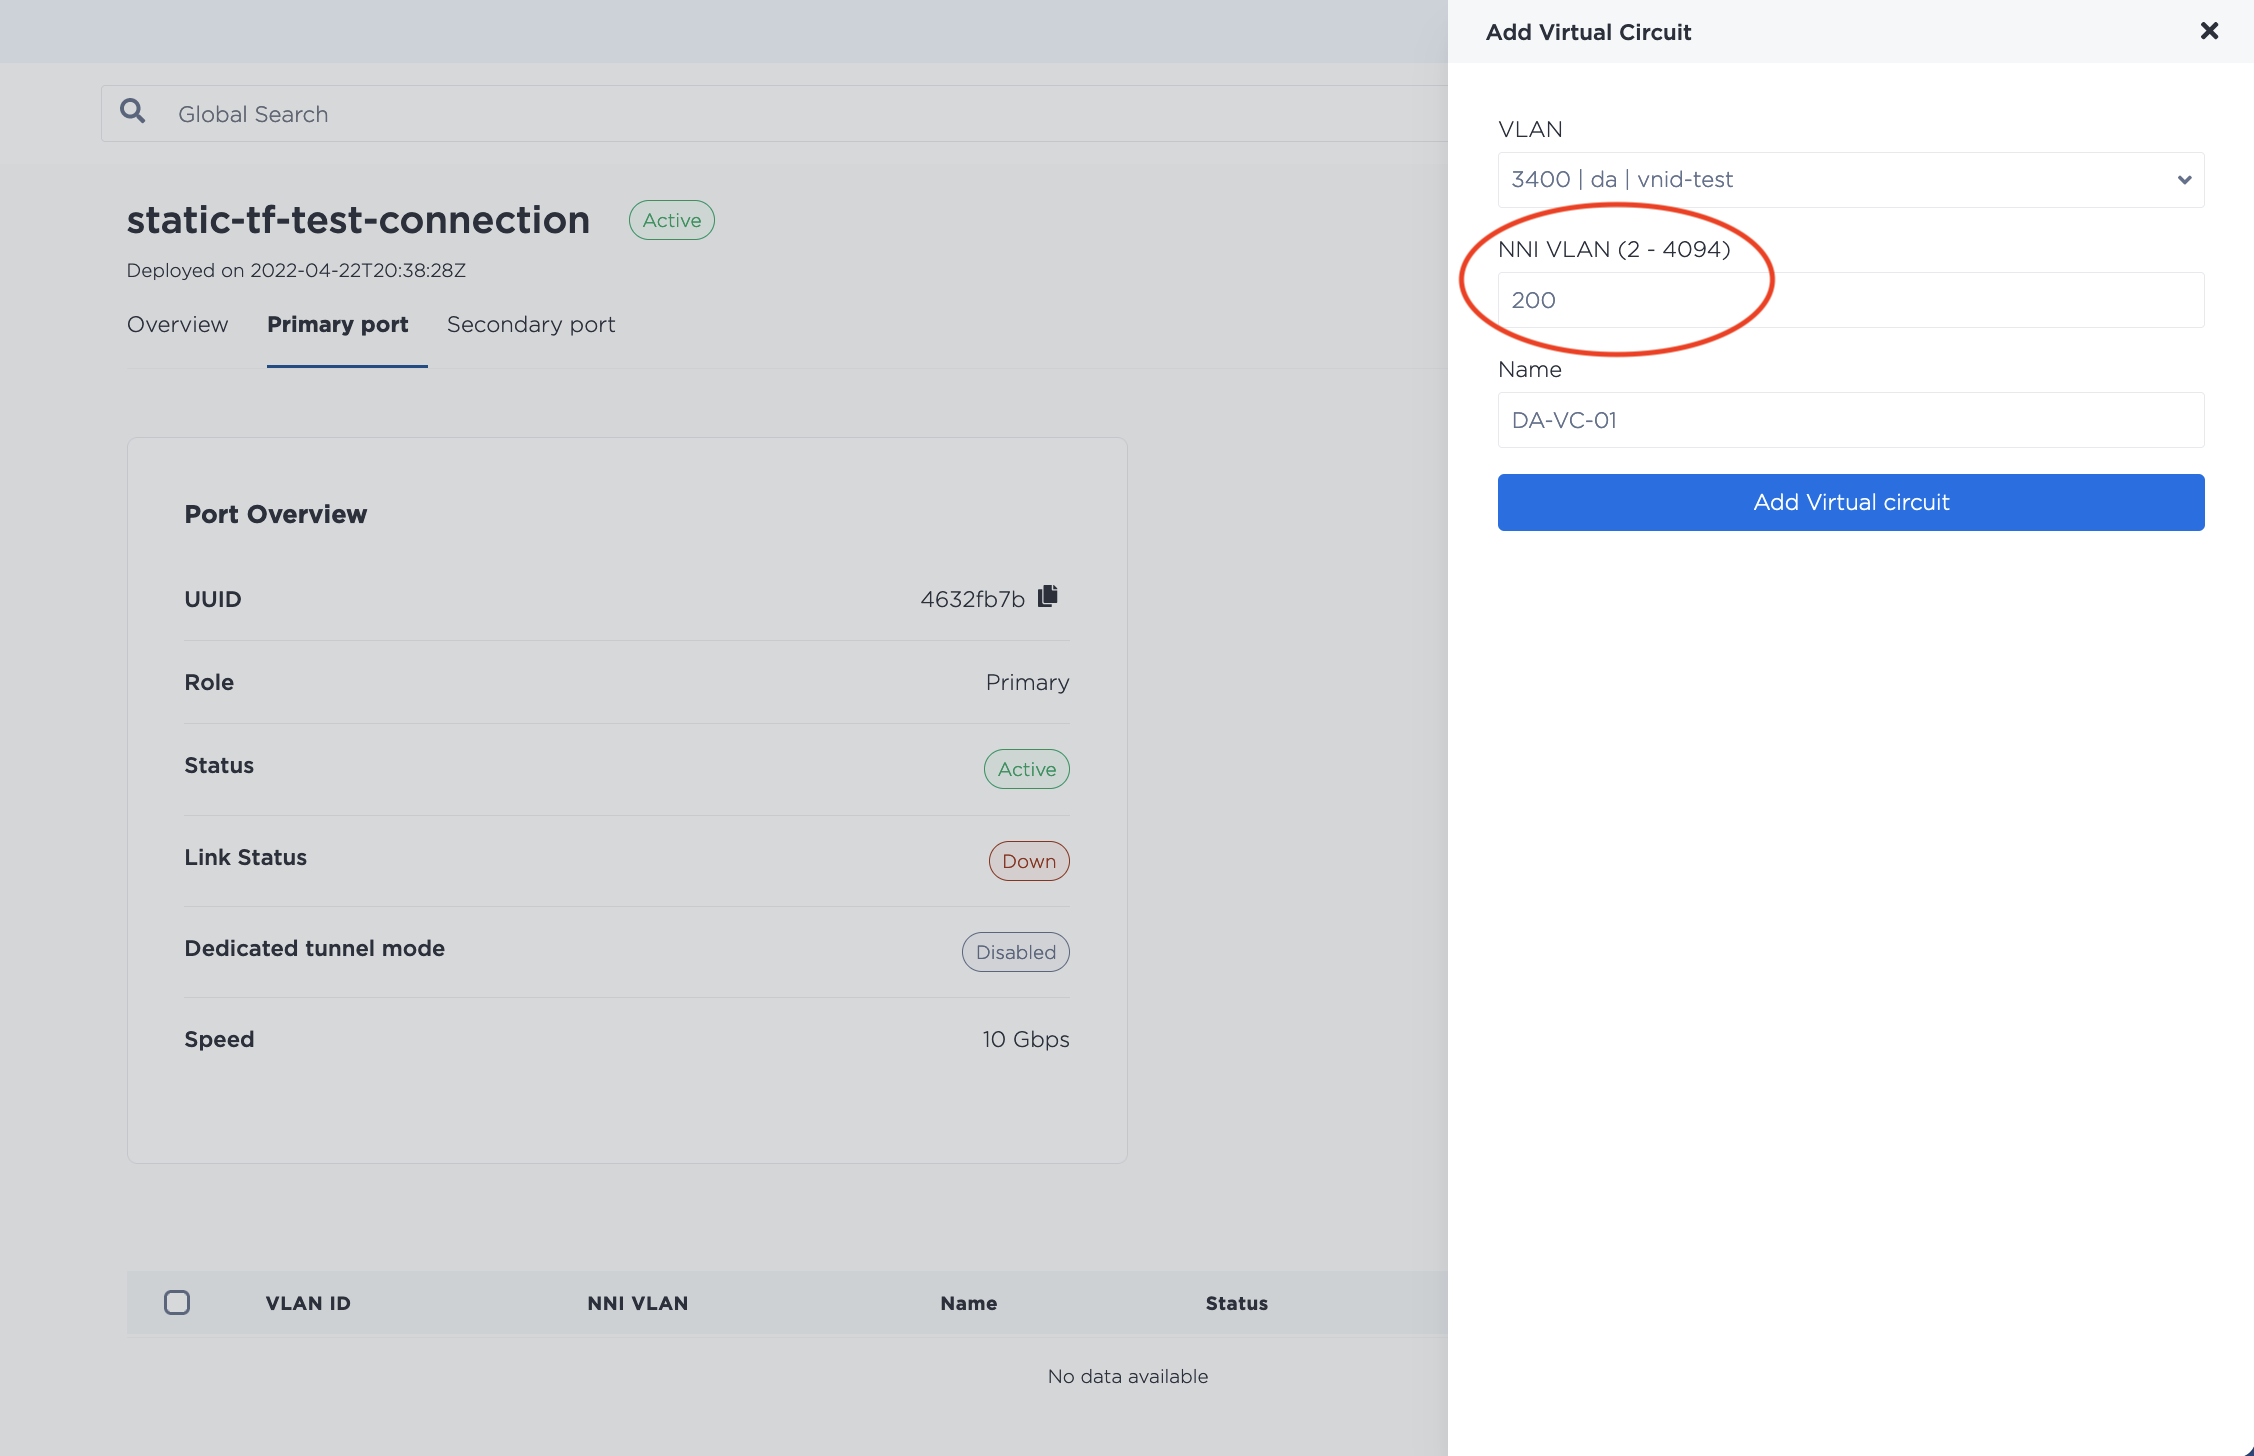This screenshot has height=1456, width=2254.
Task: Click the Name column header
Action: (x=969, y=1303)
